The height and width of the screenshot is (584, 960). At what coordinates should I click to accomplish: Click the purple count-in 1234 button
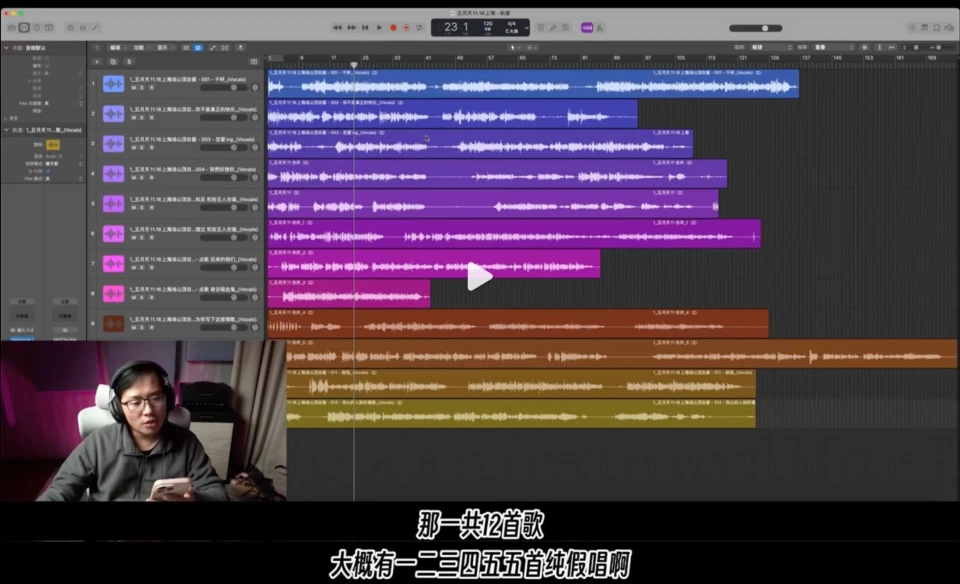[x=587, y=28]
